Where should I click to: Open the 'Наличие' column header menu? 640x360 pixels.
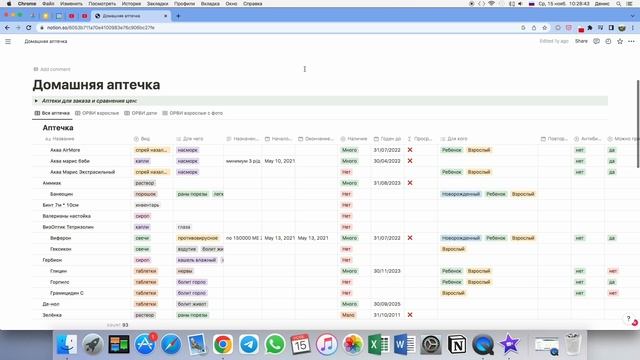[x=353, y=139]
